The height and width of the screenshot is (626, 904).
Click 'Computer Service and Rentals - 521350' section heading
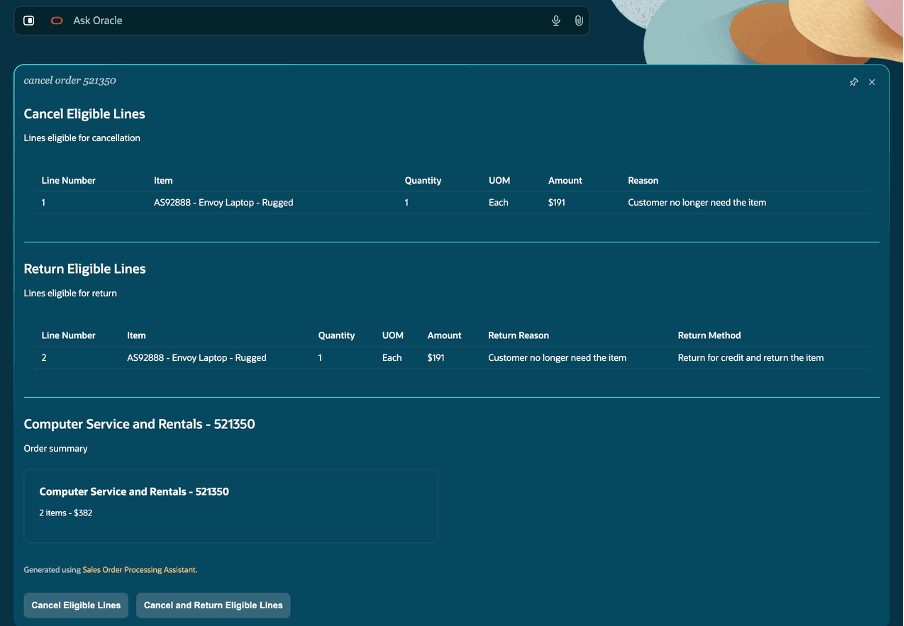pos(139,424)
